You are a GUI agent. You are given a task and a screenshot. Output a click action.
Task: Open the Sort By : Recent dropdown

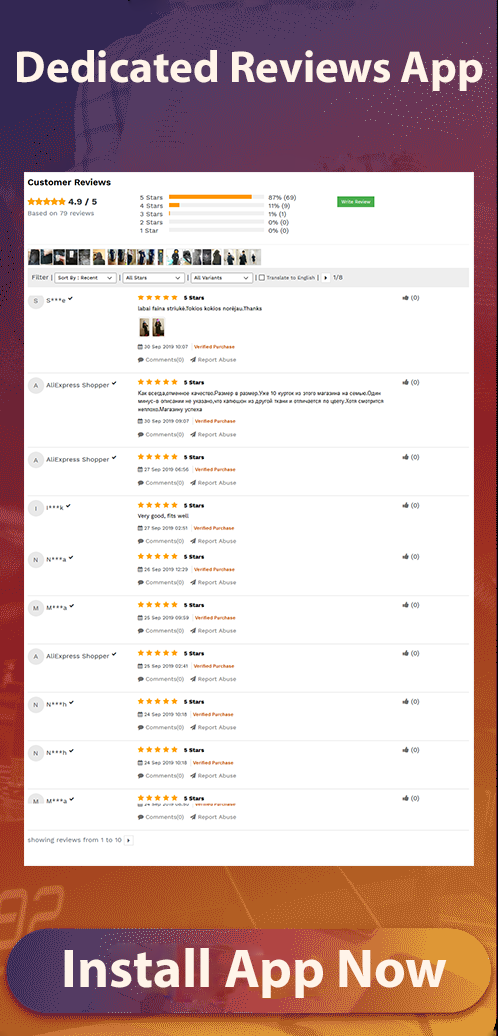click(x=86, y=278)
